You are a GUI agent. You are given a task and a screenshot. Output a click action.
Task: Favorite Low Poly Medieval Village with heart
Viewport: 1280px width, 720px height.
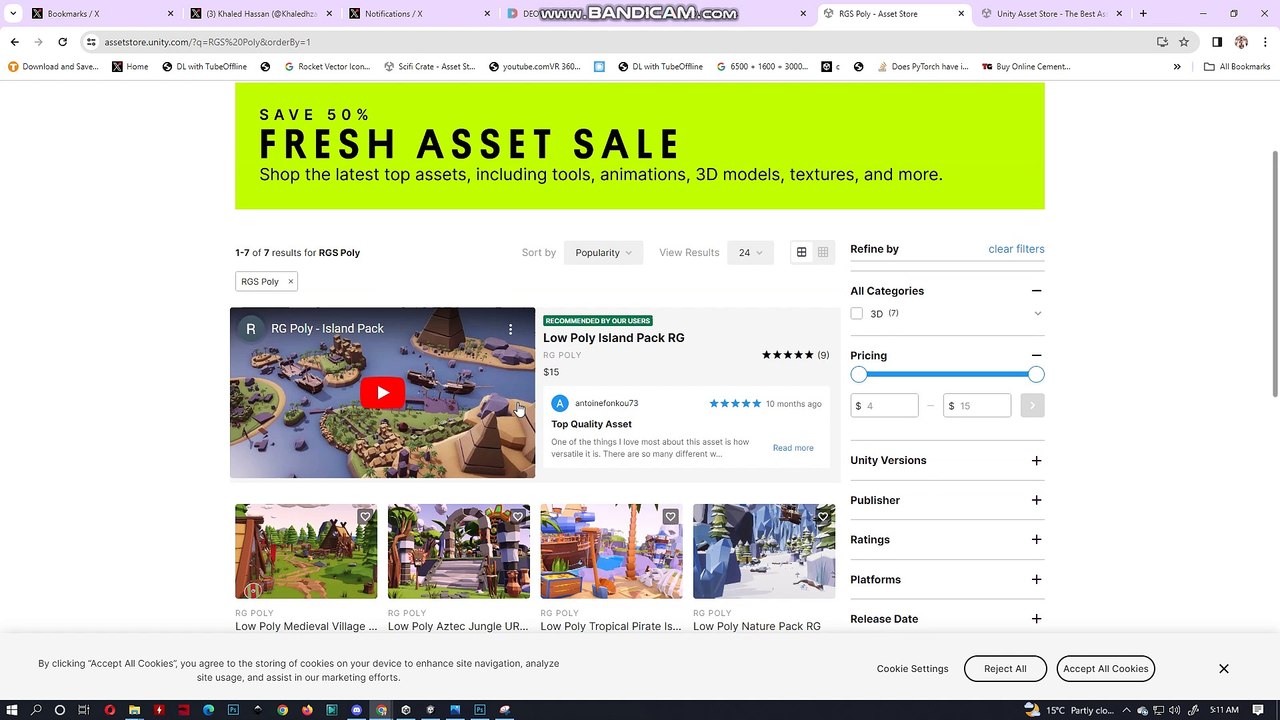pyautogui.click(x=365, y=517)
